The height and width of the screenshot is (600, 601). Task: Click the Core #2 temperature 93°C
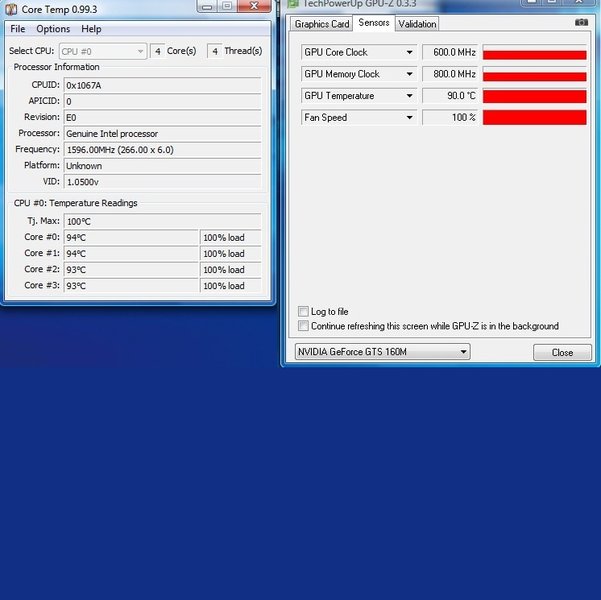coord(131,270)
